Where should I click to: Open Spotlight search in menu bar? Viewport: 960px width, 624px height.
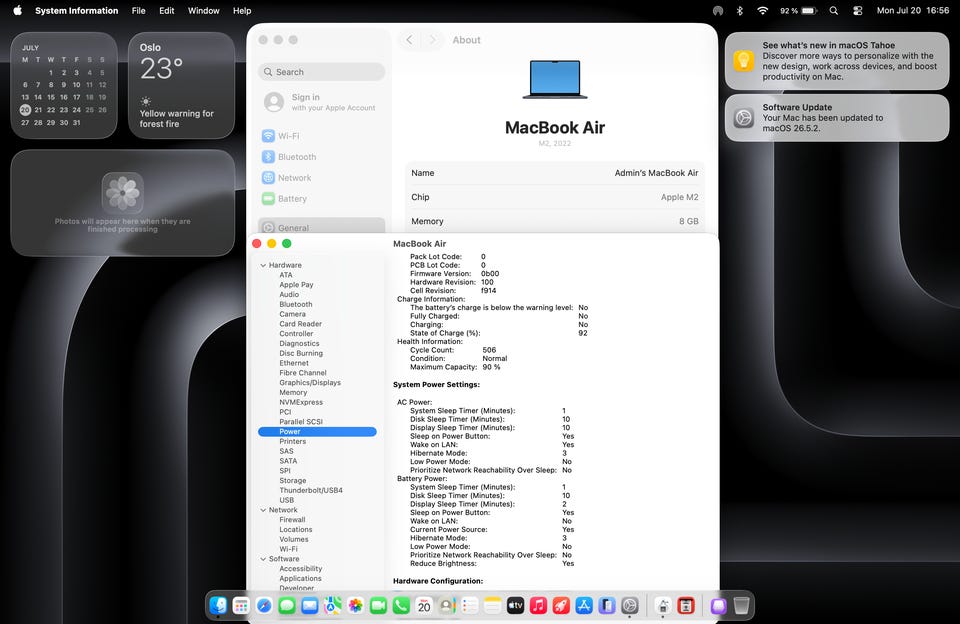tap(833, 10)
